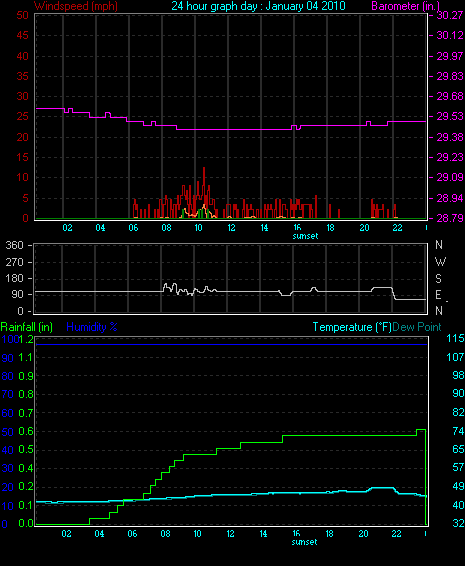Click temperature scale value 98

[458, 375]
